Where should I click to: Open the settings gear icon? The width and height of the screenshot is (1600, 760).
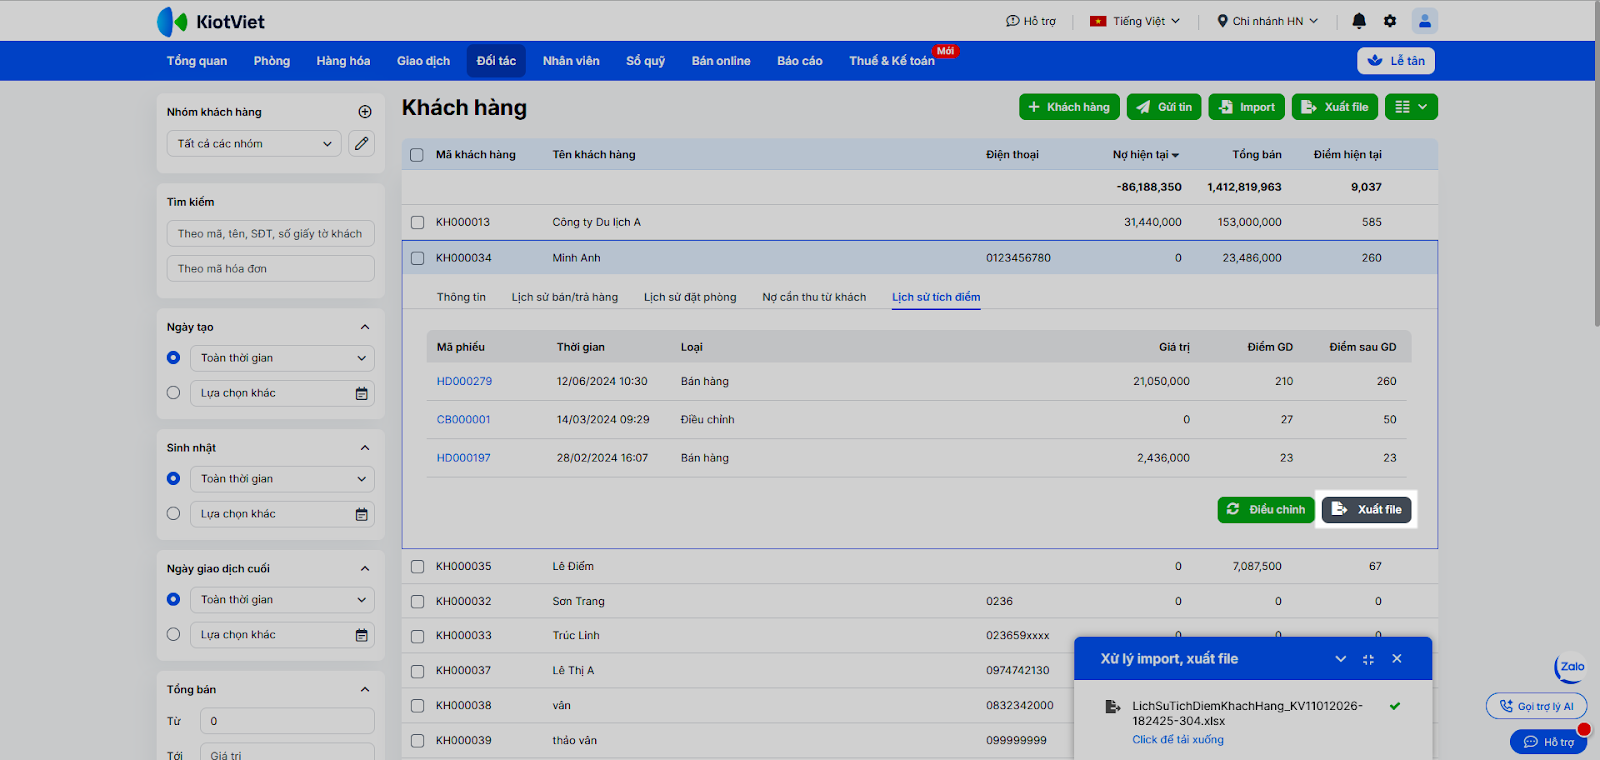pos(1390,21)
